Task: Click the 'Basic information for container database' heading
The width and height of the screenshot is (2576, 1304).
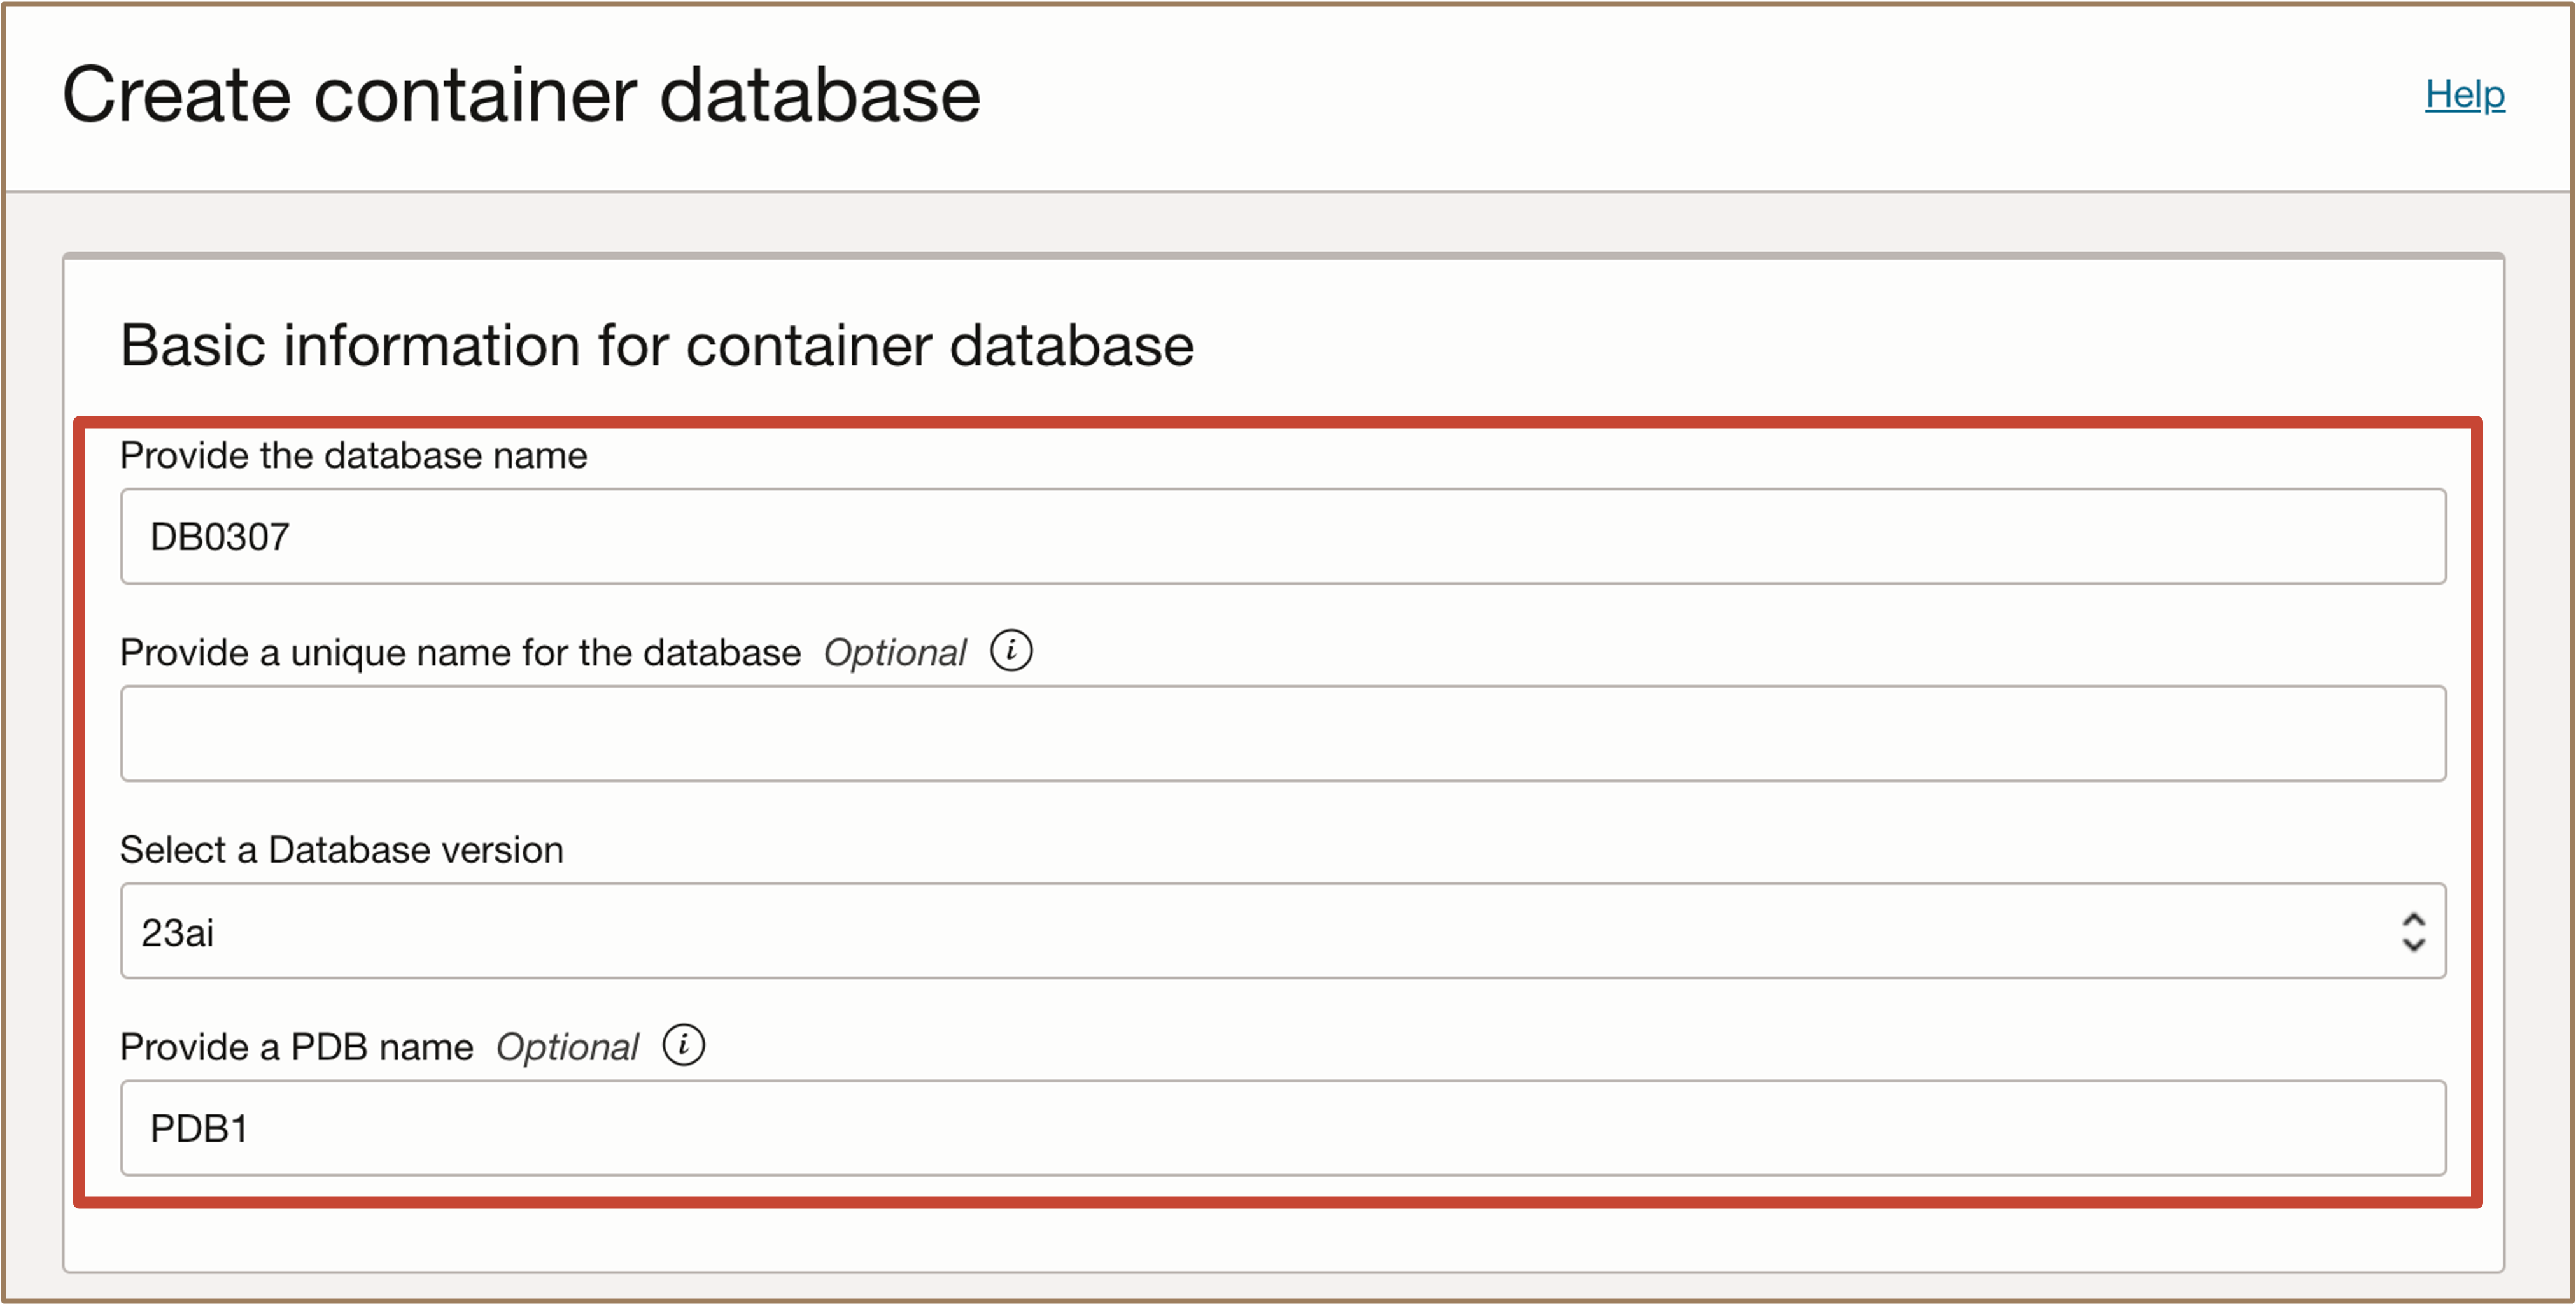Action: click(x=657, y=346)
